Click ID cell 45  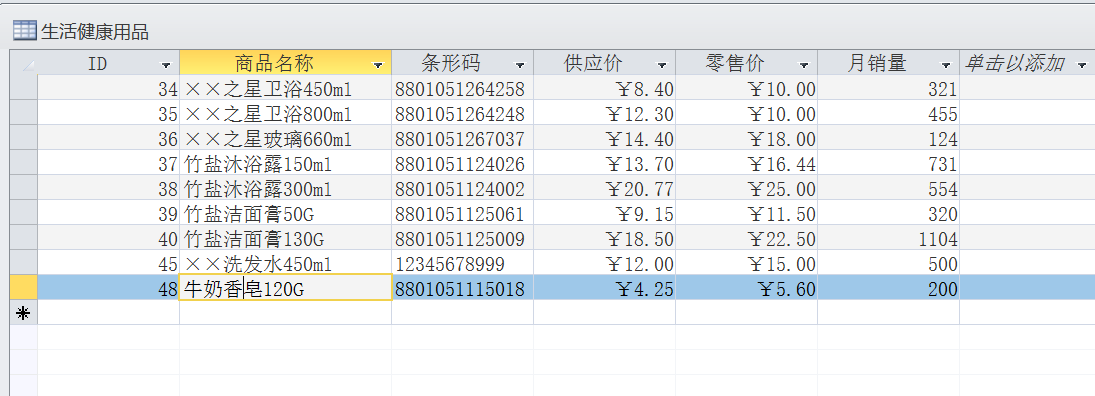(108, 263)
